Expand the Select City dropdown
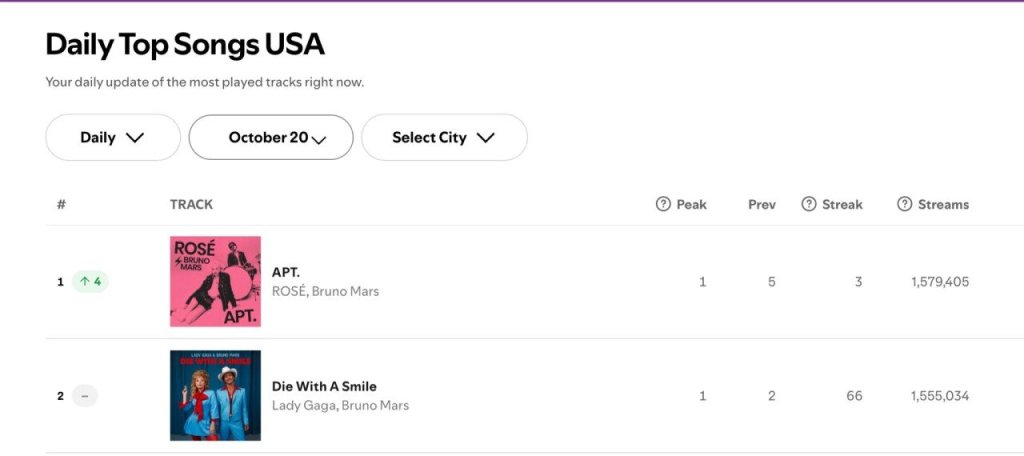 (444, 138)
